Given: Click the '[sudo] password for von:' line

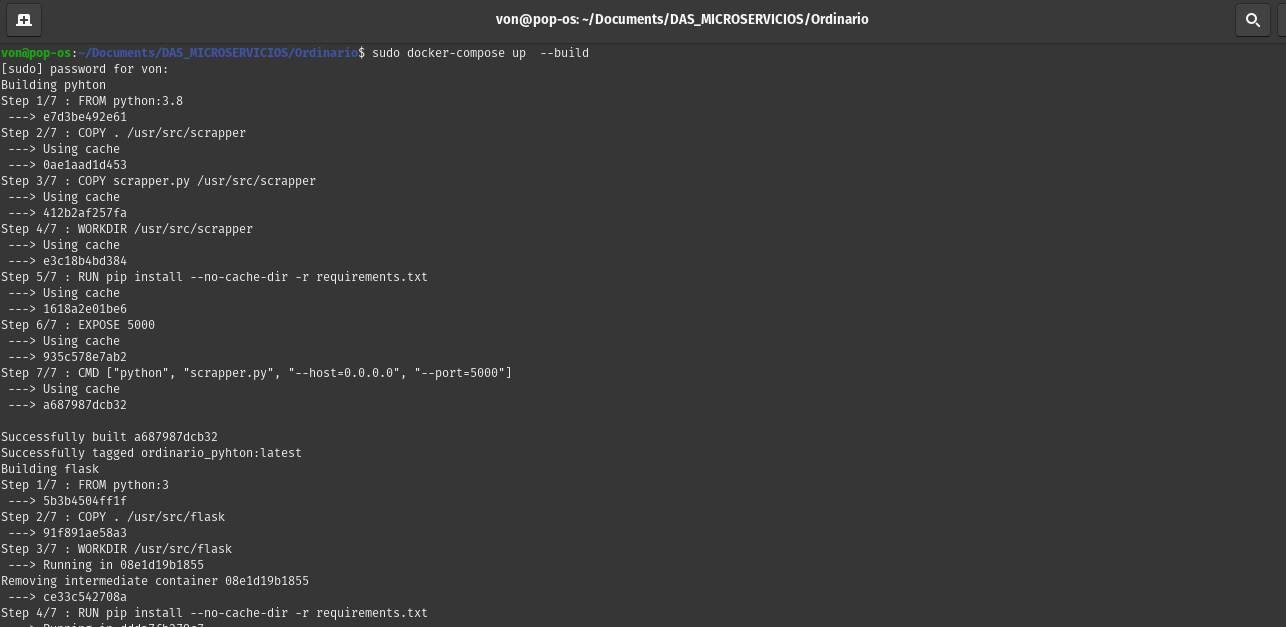Looking at the screenshot, I should (x=85, y=69).
